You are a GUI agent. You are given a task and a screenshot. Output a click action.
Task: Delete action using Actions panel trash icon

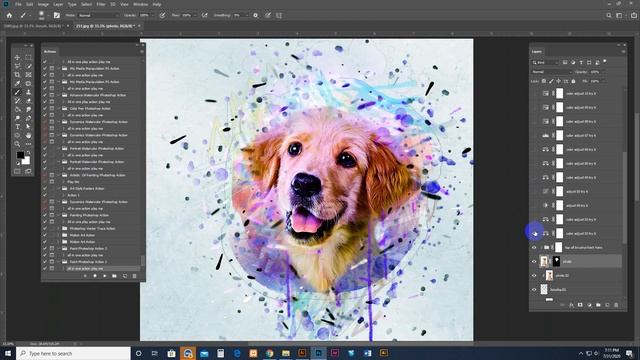click(134, 276)
